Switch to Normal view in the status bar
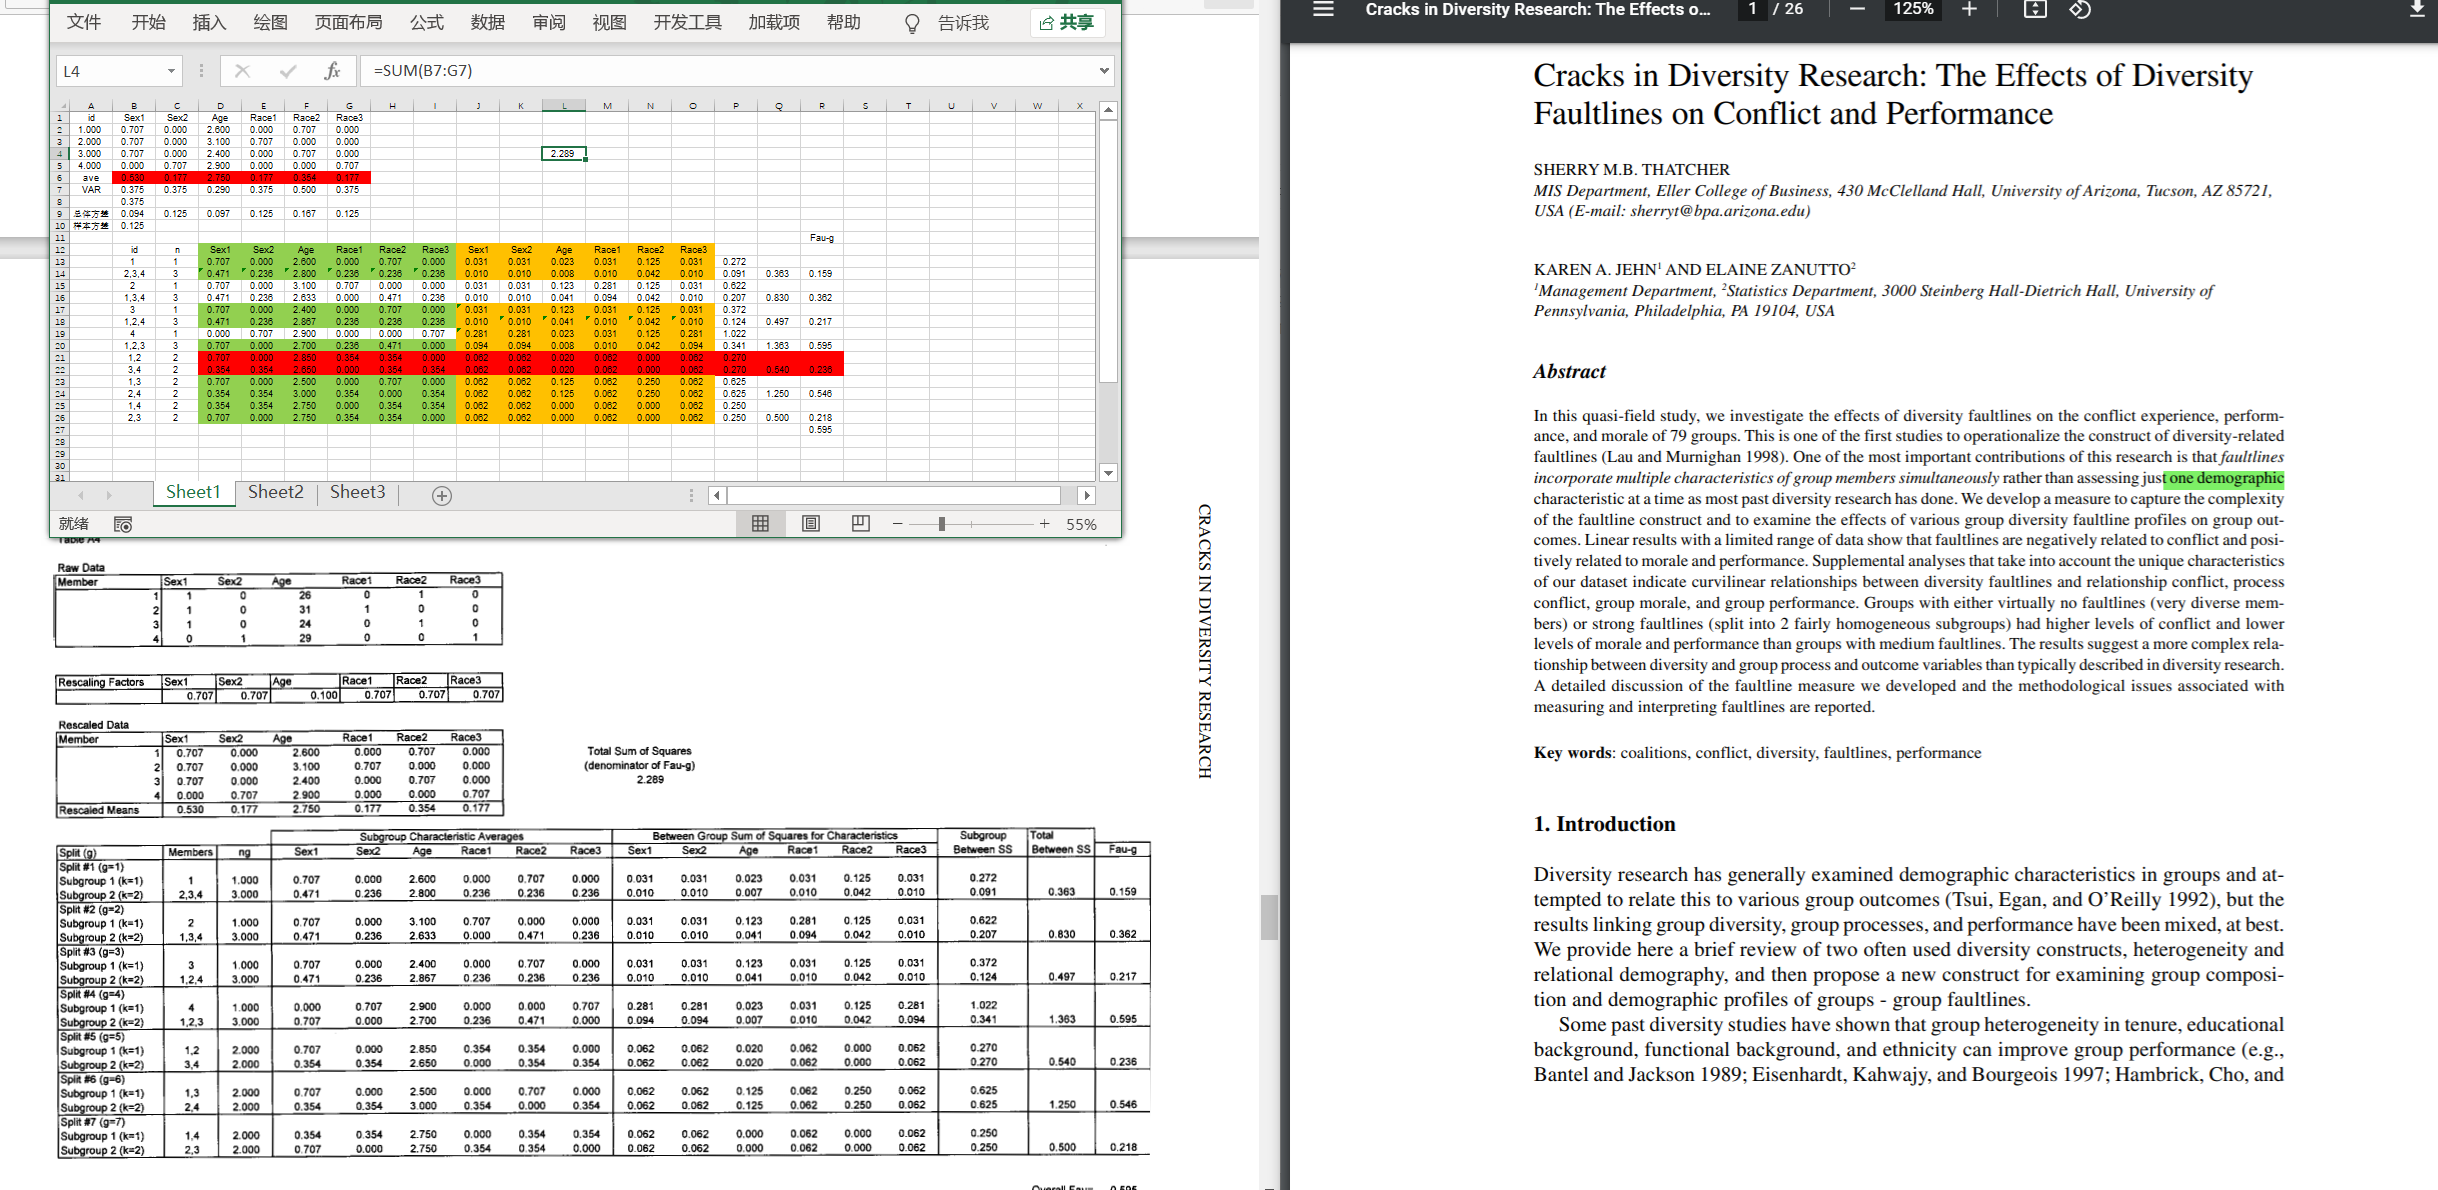This screenshot has height=1190, width=2438. [x=760, y=524]
